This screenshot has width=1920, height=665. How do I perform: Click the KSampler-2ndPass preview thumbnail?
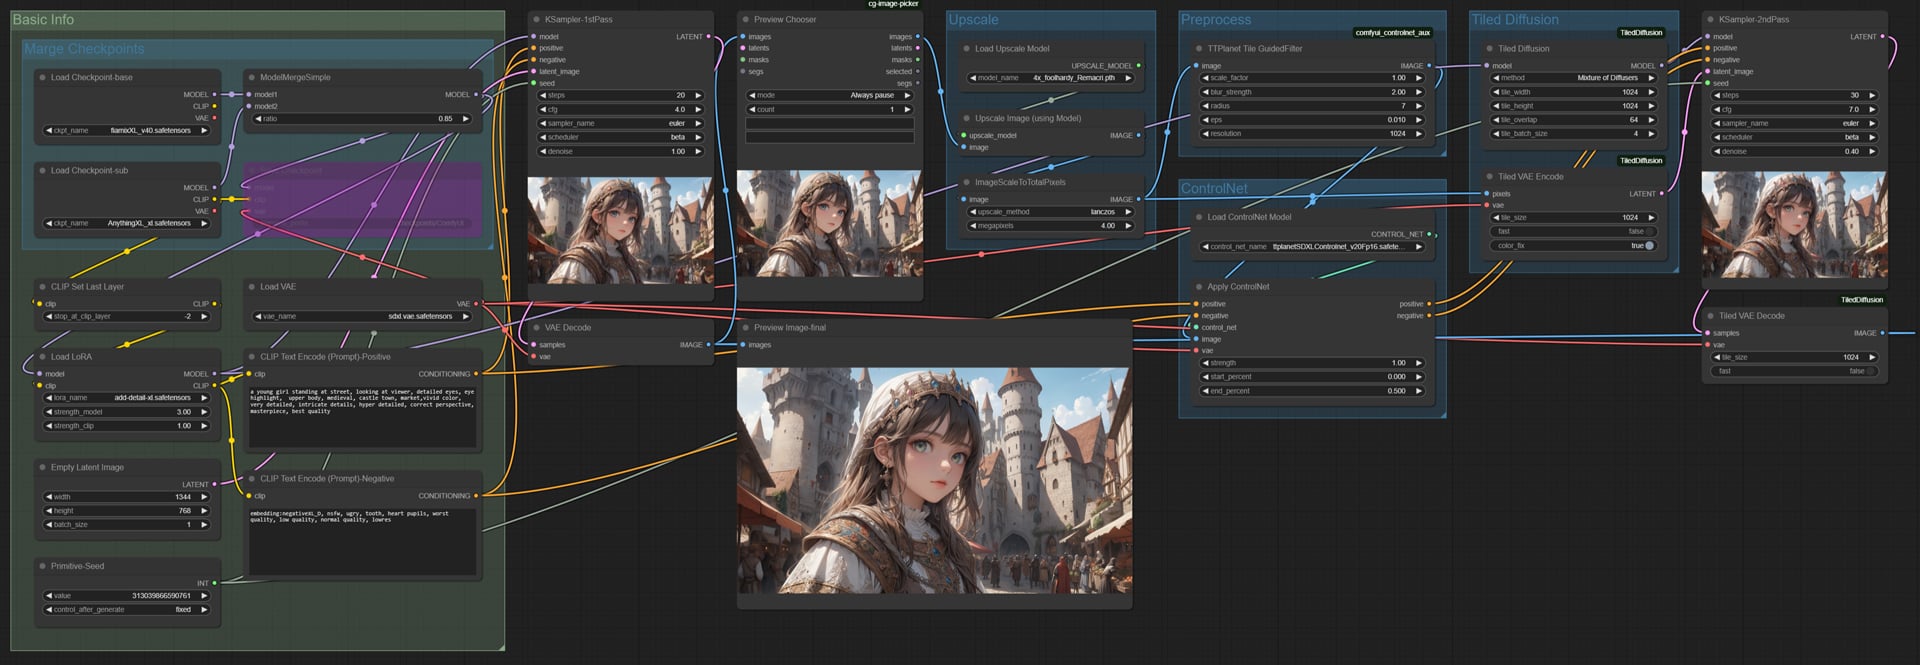point(1794,225)
